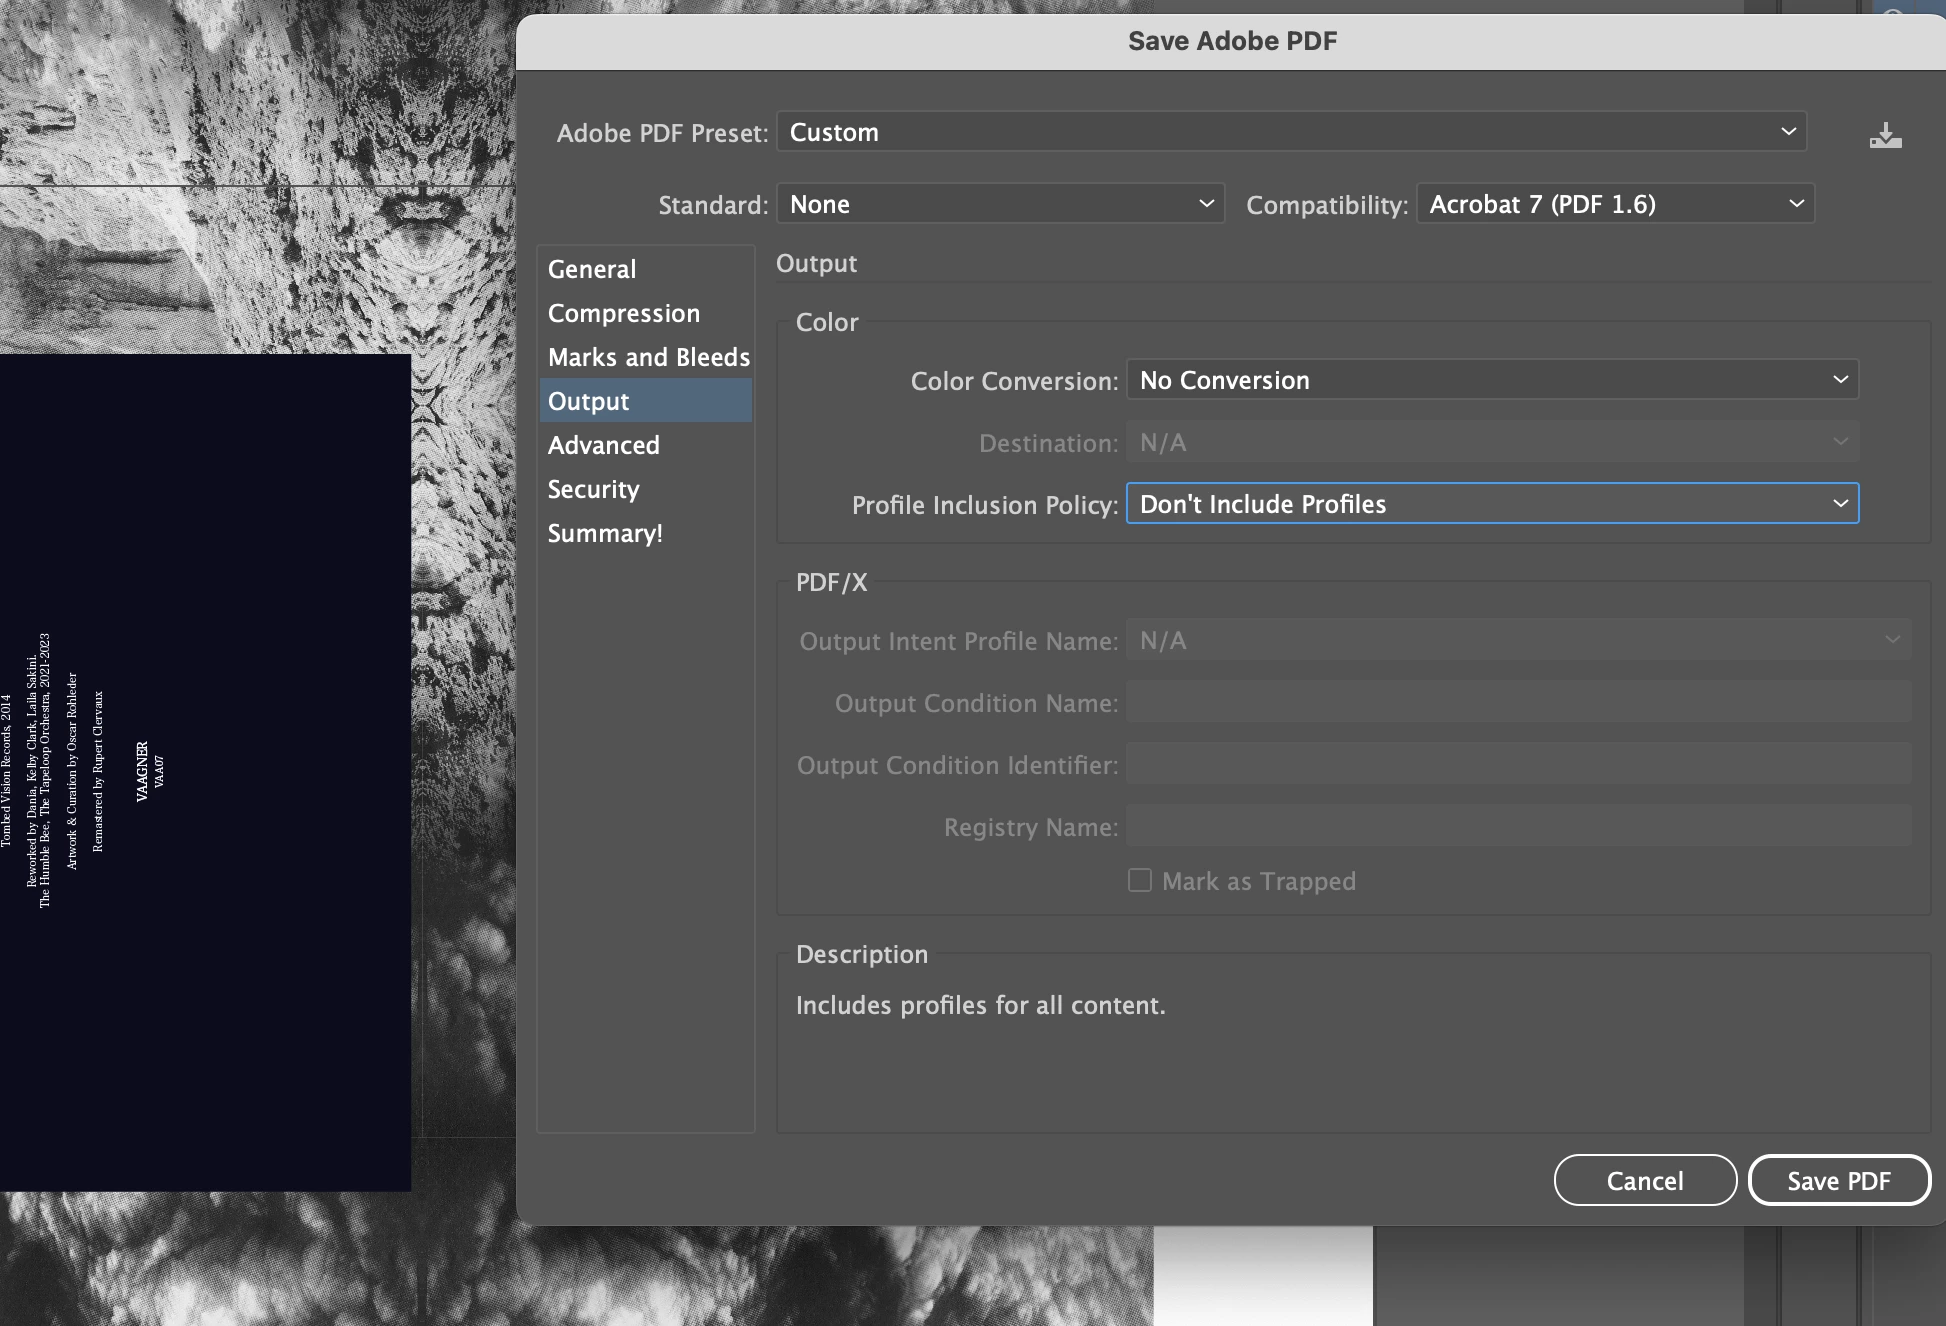Expand Profile Inclusion Policy dropdown
The image size is (1946, 1326).
1492,504
